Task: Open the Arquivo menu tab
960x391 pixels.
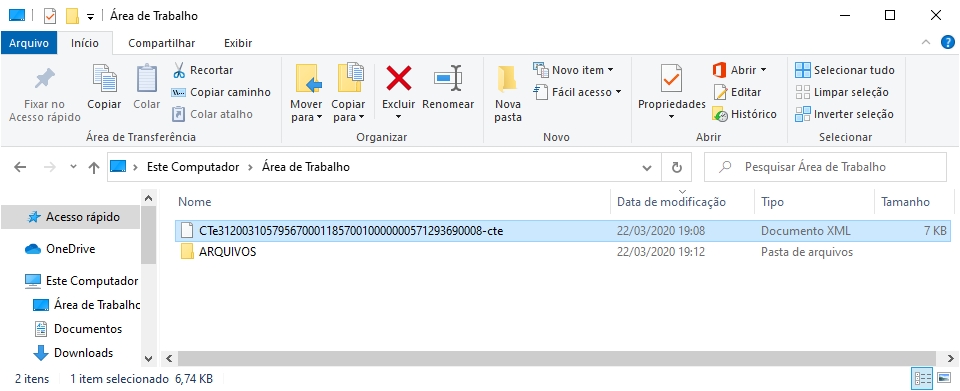Action: click(x=29, y=43)
